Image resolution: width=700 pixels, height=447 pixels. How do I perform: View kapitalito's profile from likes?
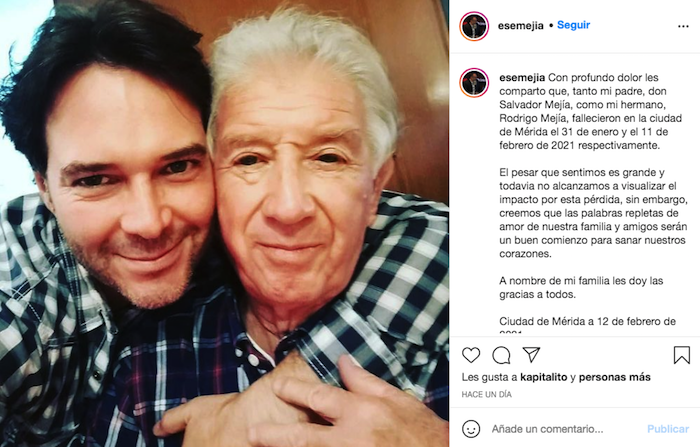click(544, 377)
